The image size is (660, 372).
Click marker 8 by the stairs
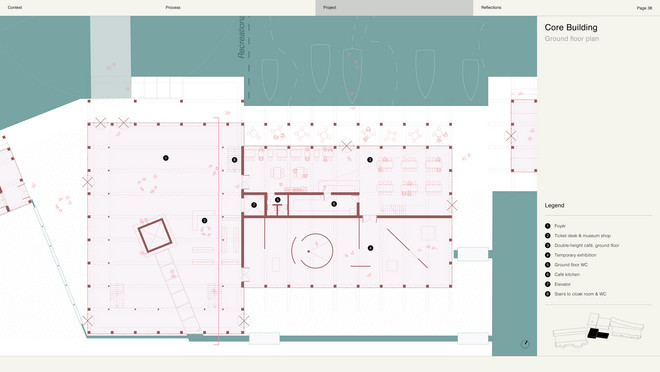coord(234,159)
